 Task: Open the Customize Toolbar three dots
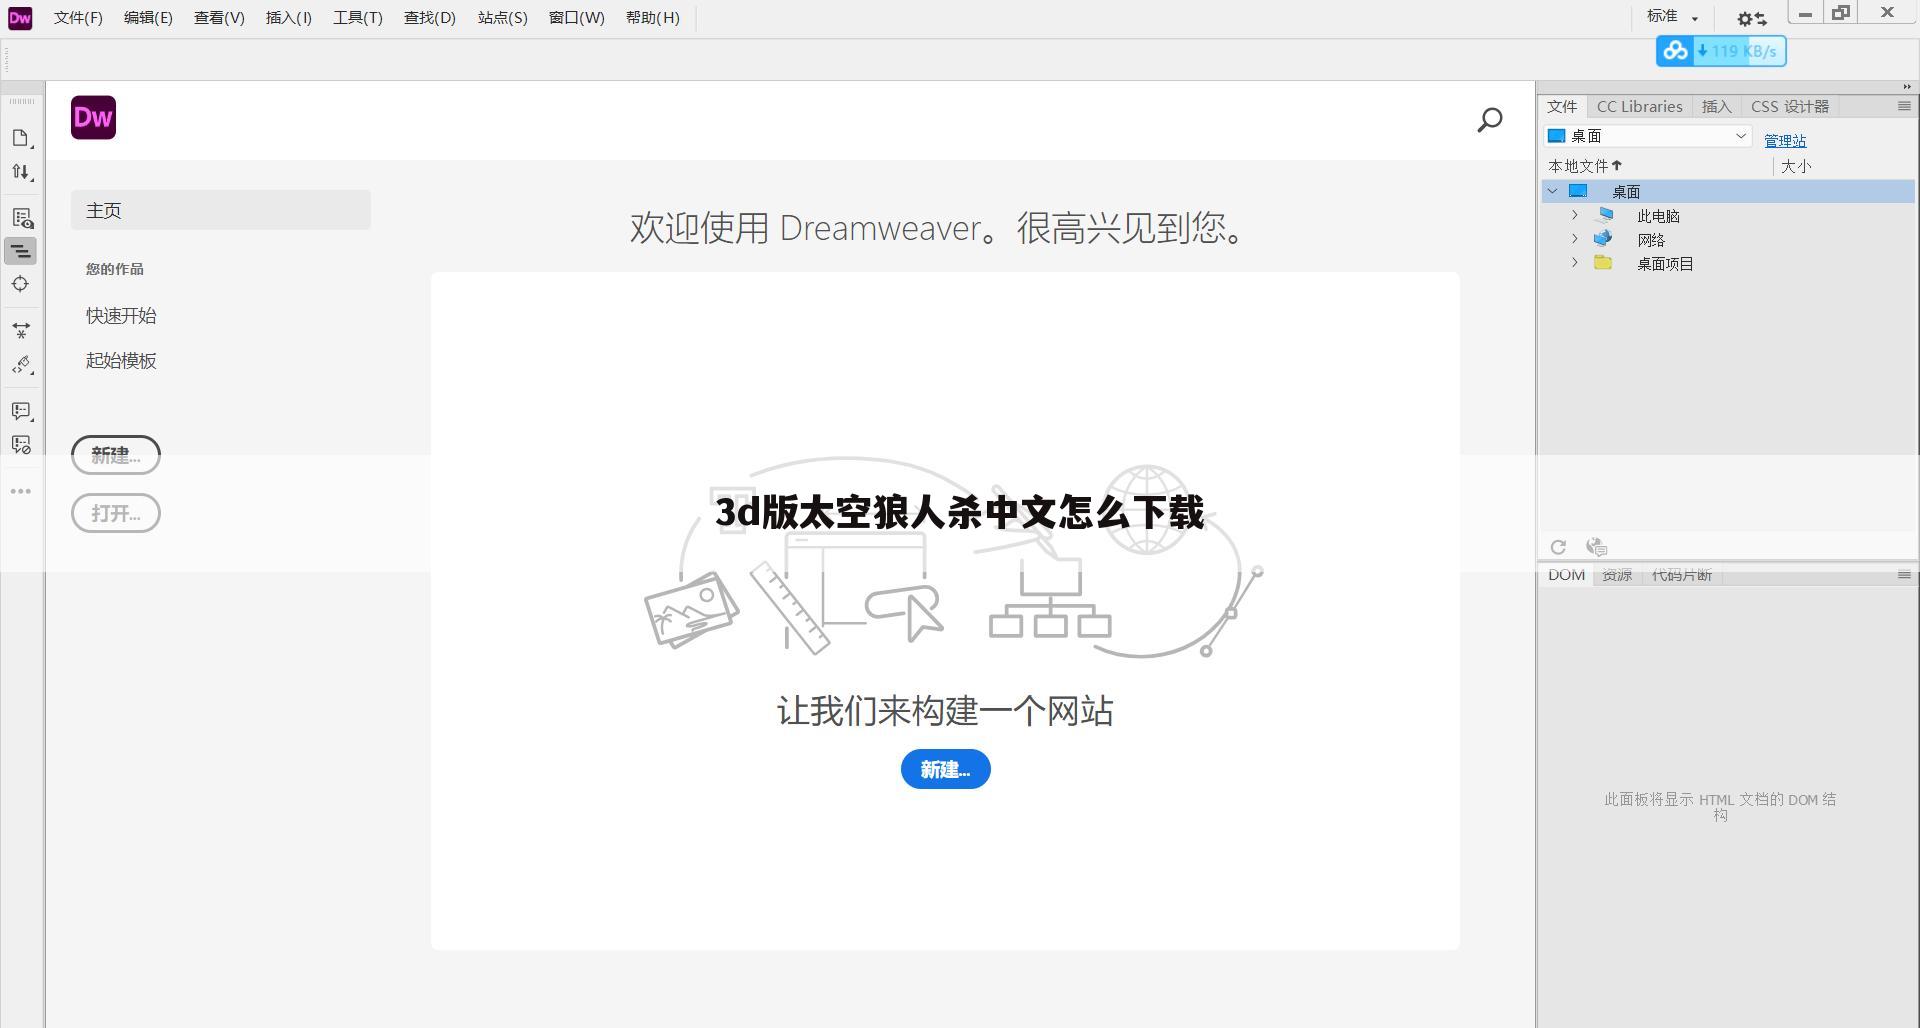[21, 491]
